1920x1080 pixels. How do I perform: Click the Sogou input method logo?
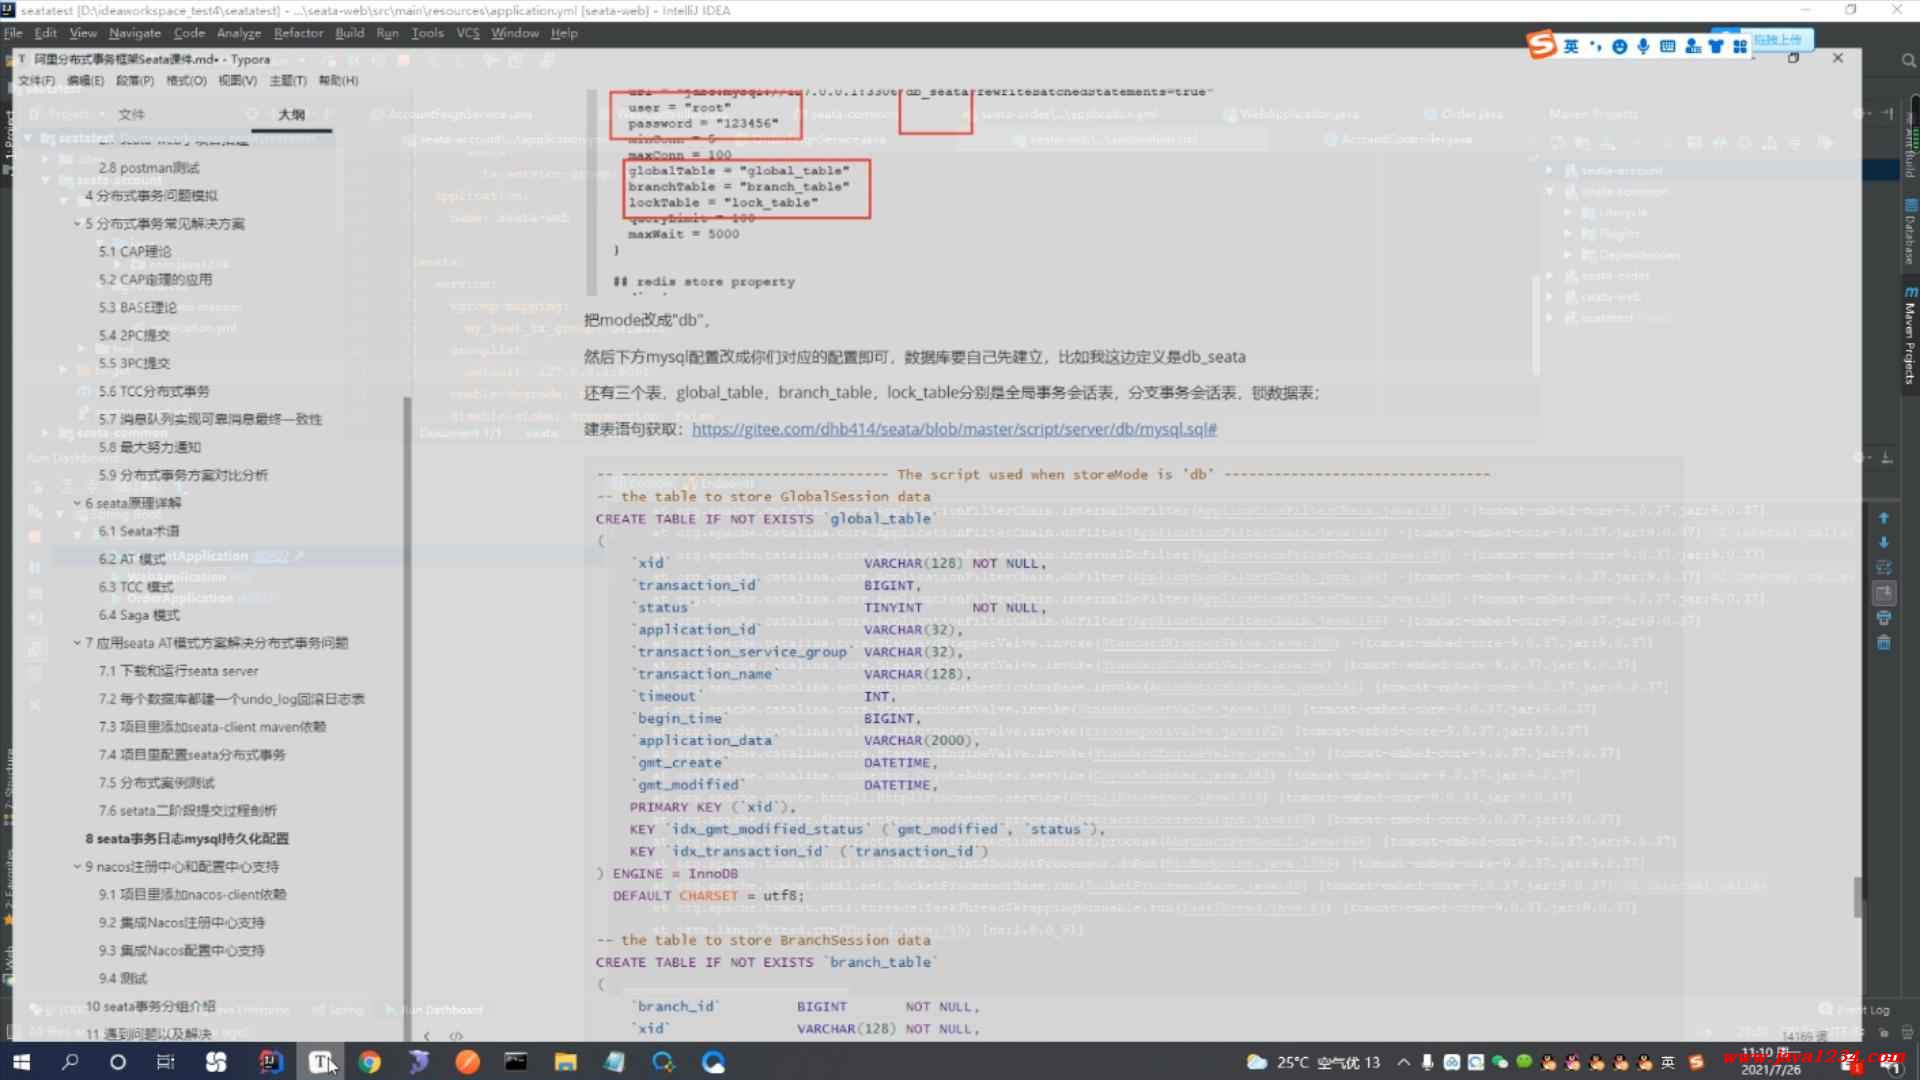pyautogui.click(x=1541, y=45)
